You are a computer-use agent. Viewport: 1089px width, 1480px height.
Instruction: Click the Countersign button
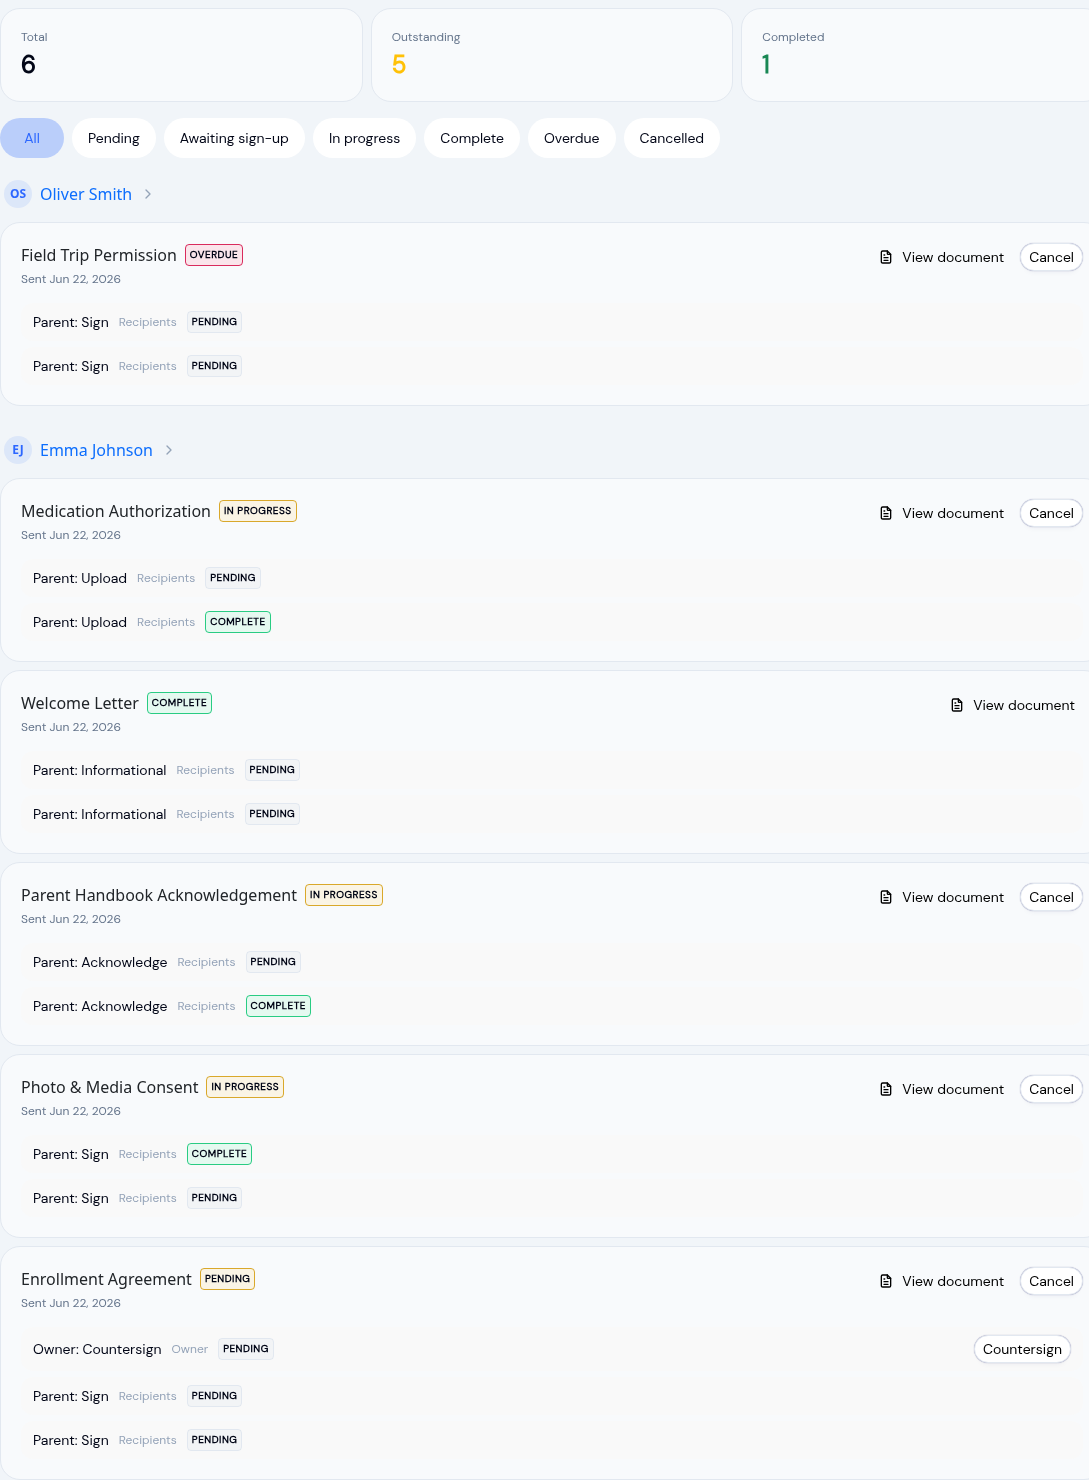[1022, 1349]
